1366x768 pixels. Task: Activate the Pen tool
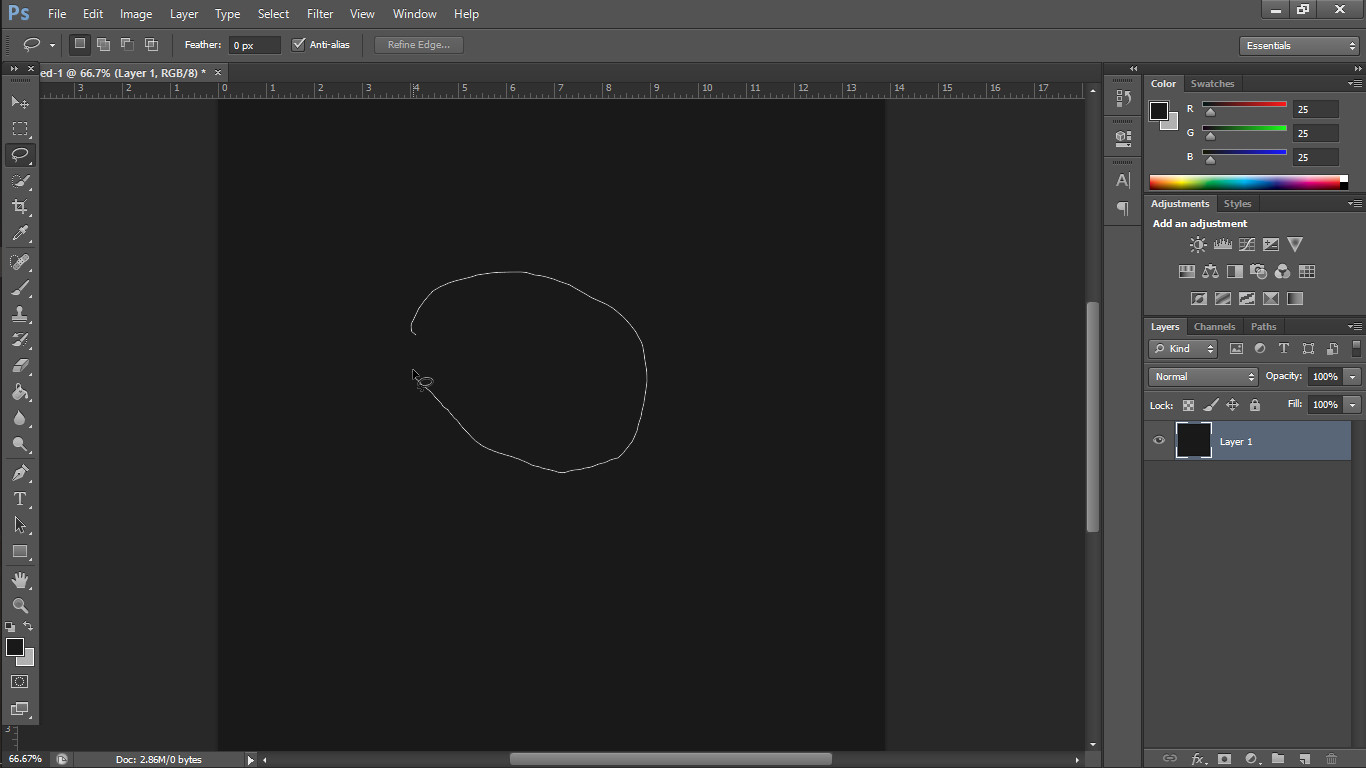20,473
